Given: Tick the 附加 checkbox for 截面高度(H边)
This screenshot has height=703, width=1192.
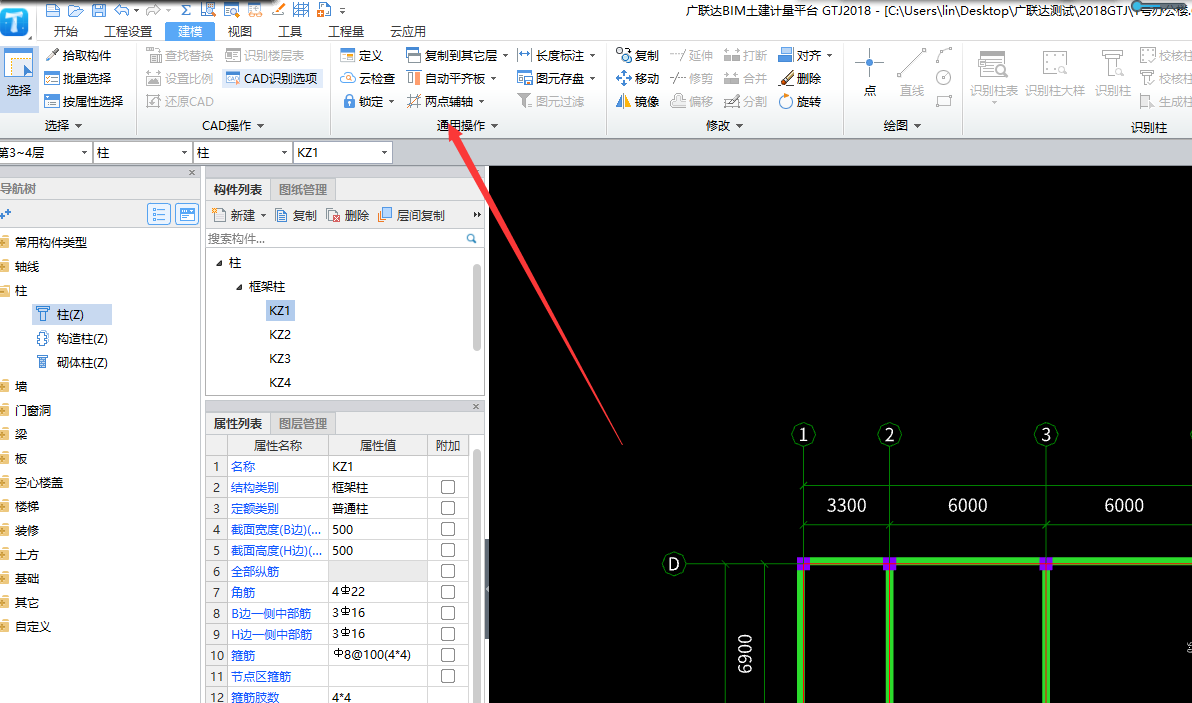Looking at the screenshot, I should (x=448, y=549).
